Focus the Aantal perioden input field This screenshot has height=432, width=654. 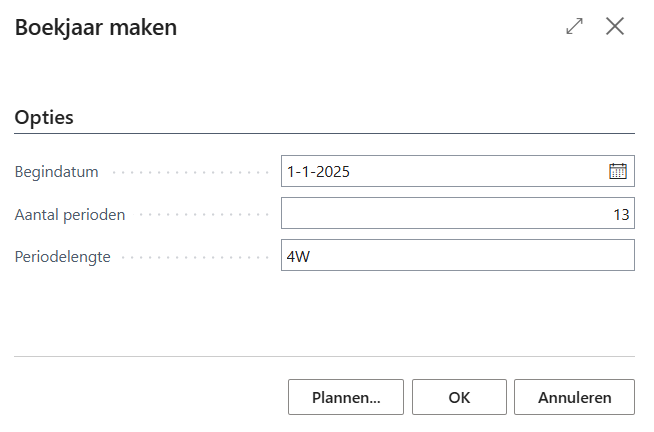[x=458, y=213]
